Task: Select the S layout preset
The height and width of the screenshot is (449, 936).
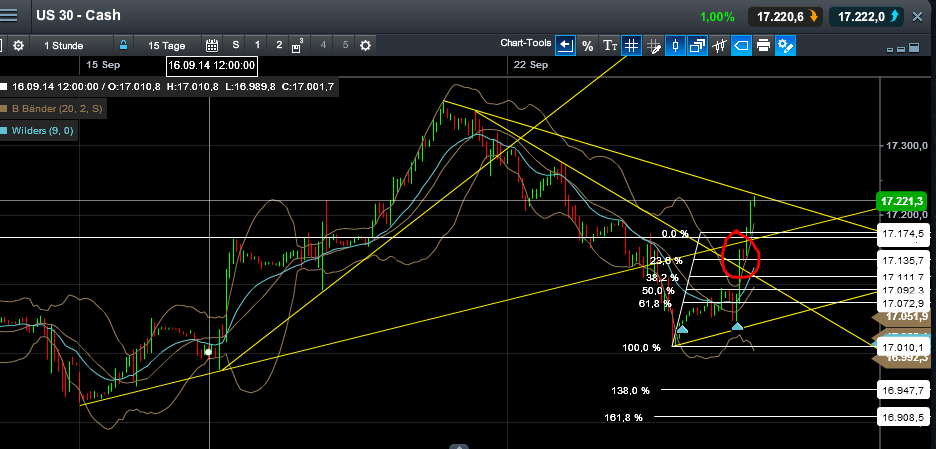Action: click(236, 45)
